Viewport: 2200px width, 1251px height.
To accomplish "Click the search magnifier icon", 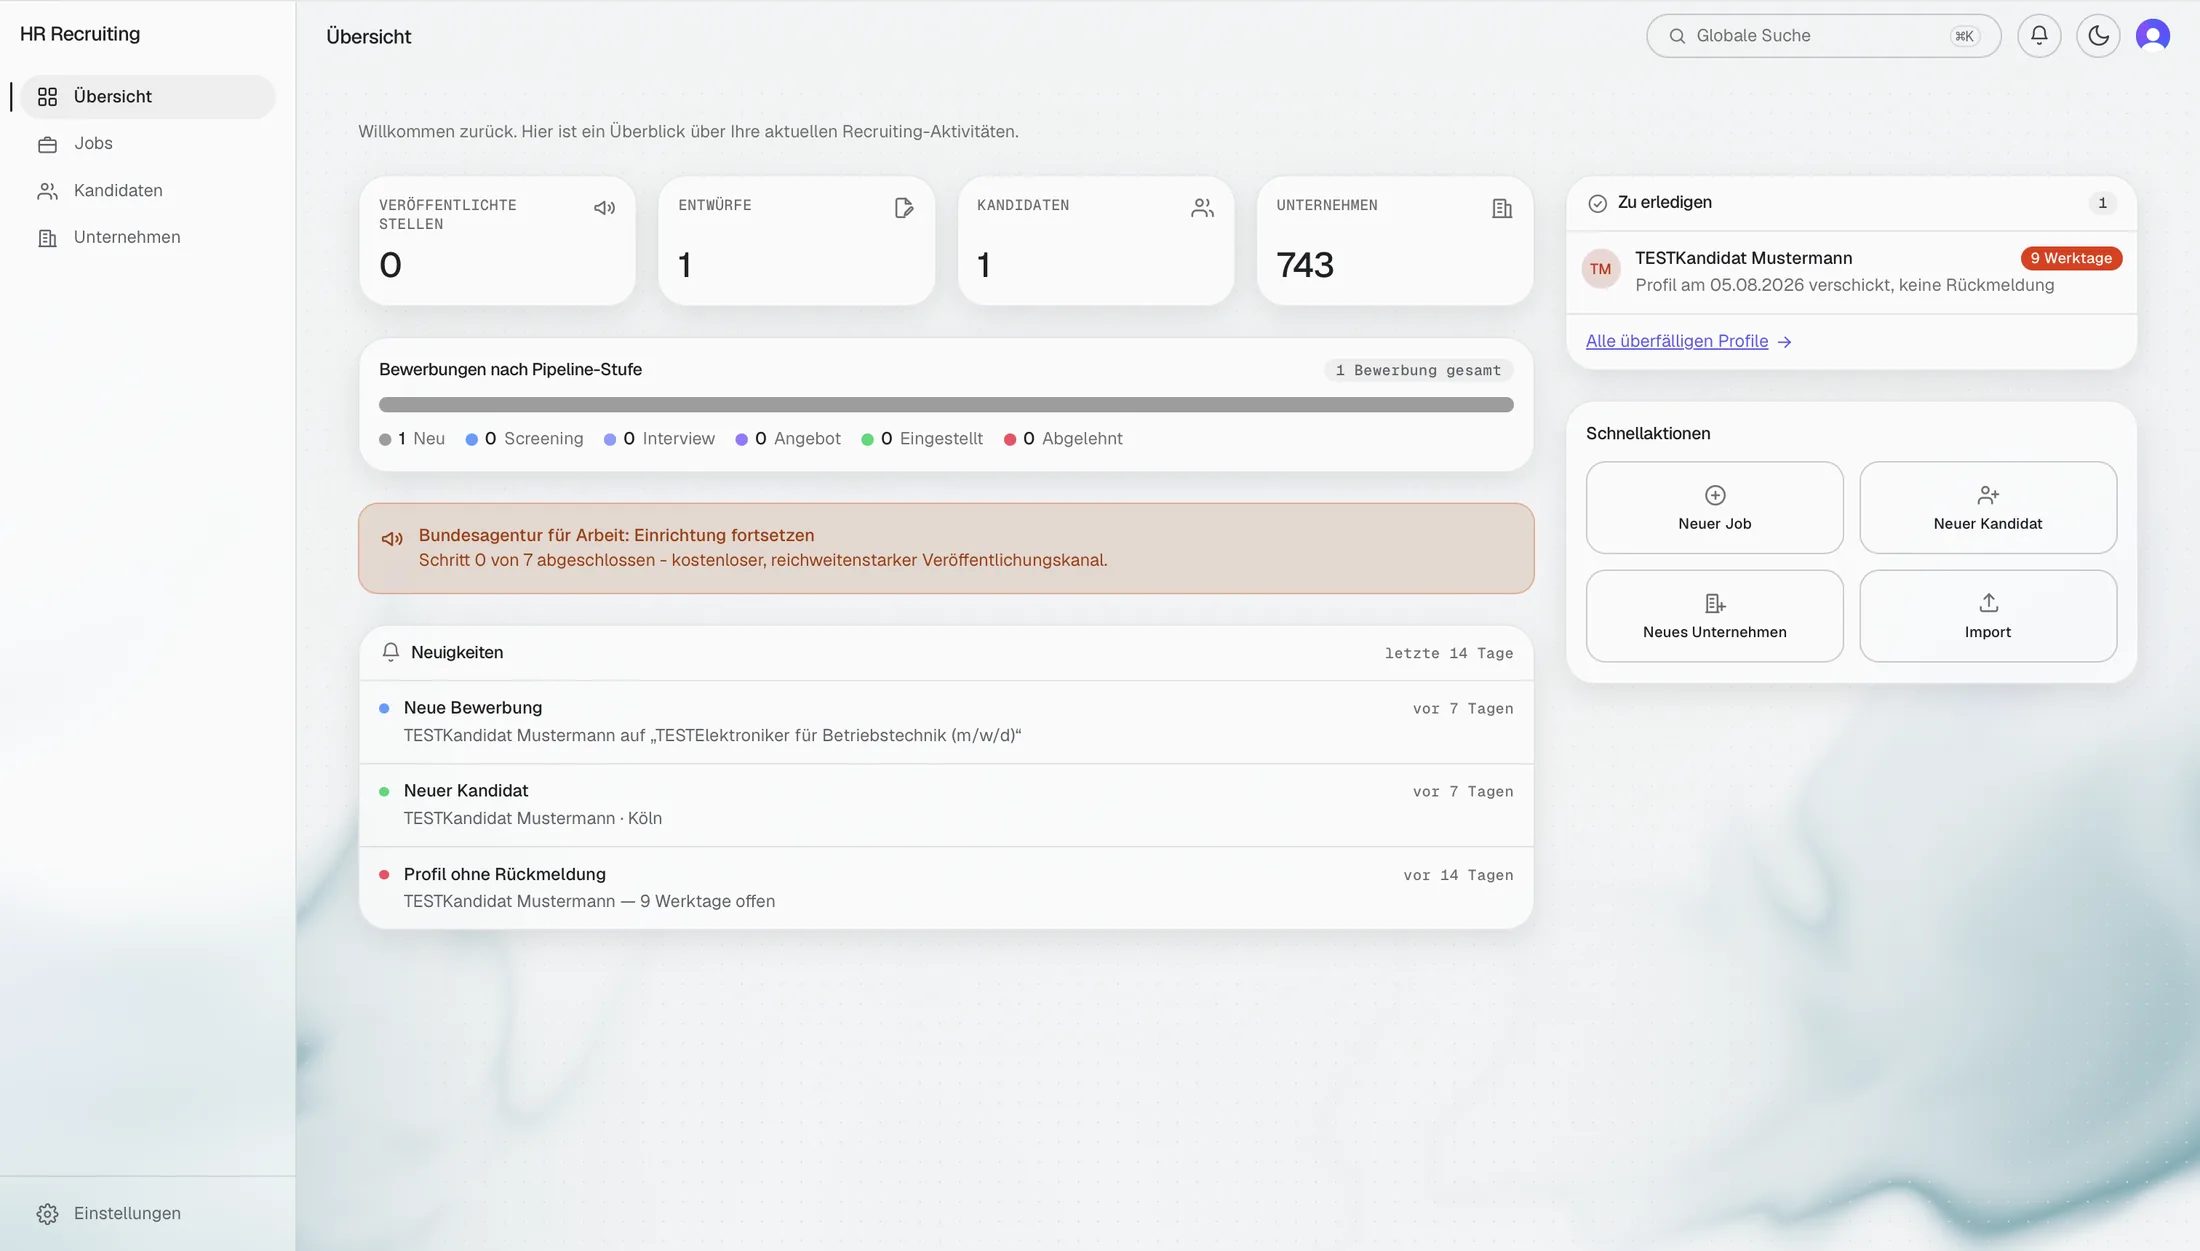I will (1677, 36).
